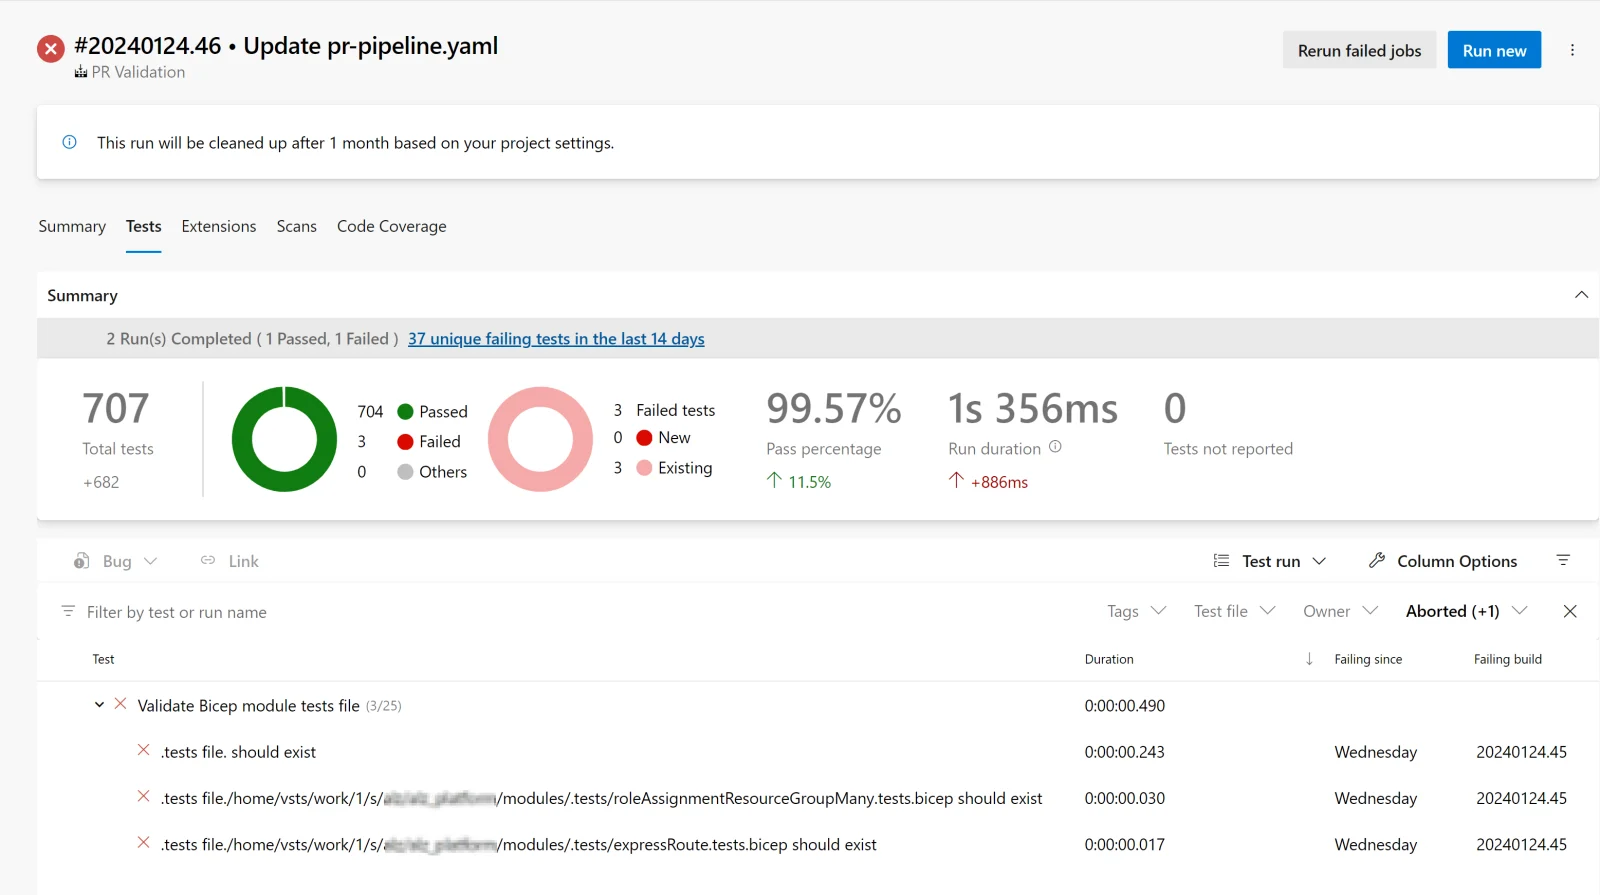Click failed icon for roleAssignmentResourceGroupMany test
This screenshot has width=1600, height=895.
pos(144,797)
